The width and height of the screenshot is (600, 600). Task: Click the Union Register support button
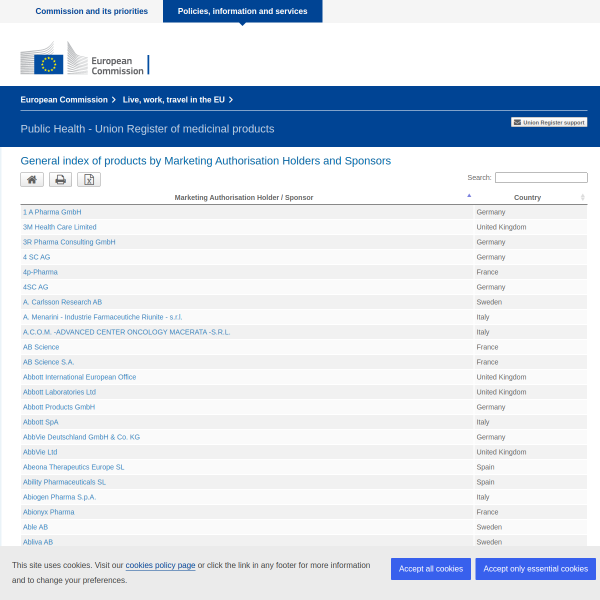549,122
